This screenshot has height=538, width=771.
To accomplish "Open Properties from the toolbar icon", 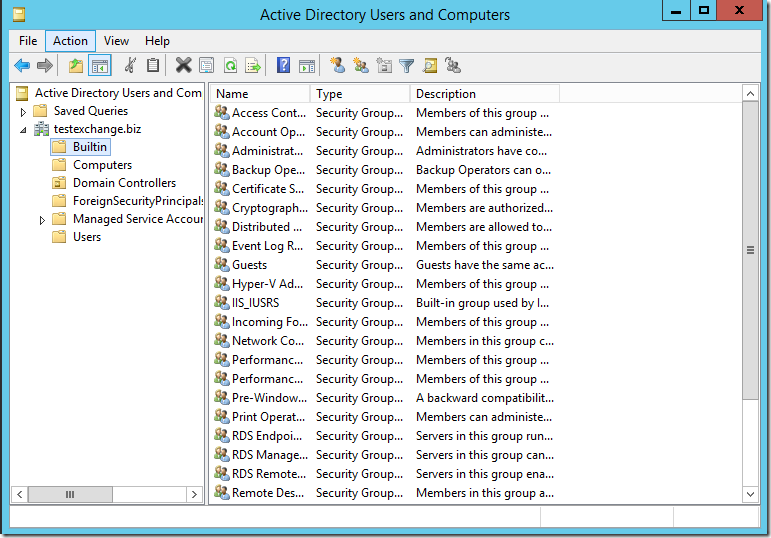I will [x=207, y=65].
